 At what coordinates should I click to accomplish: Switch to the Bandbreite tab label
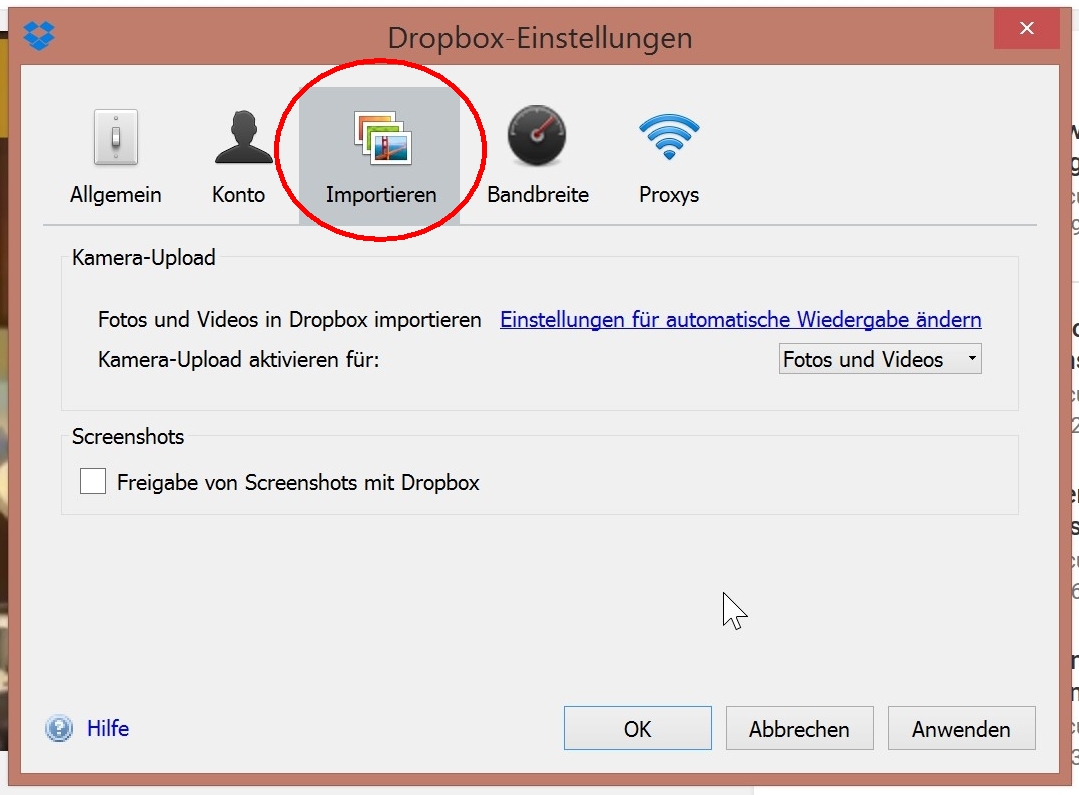537,195
